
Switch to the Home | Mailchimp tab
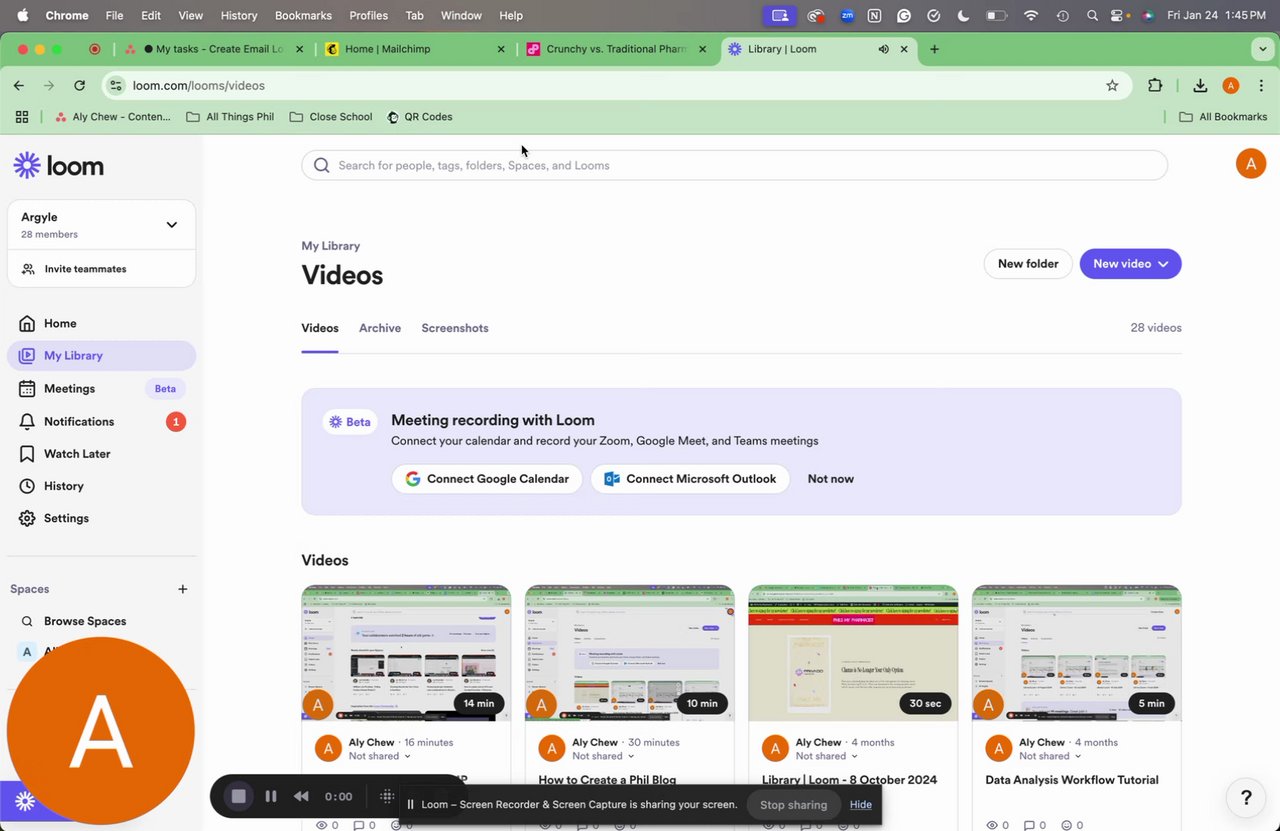[415, 49]
